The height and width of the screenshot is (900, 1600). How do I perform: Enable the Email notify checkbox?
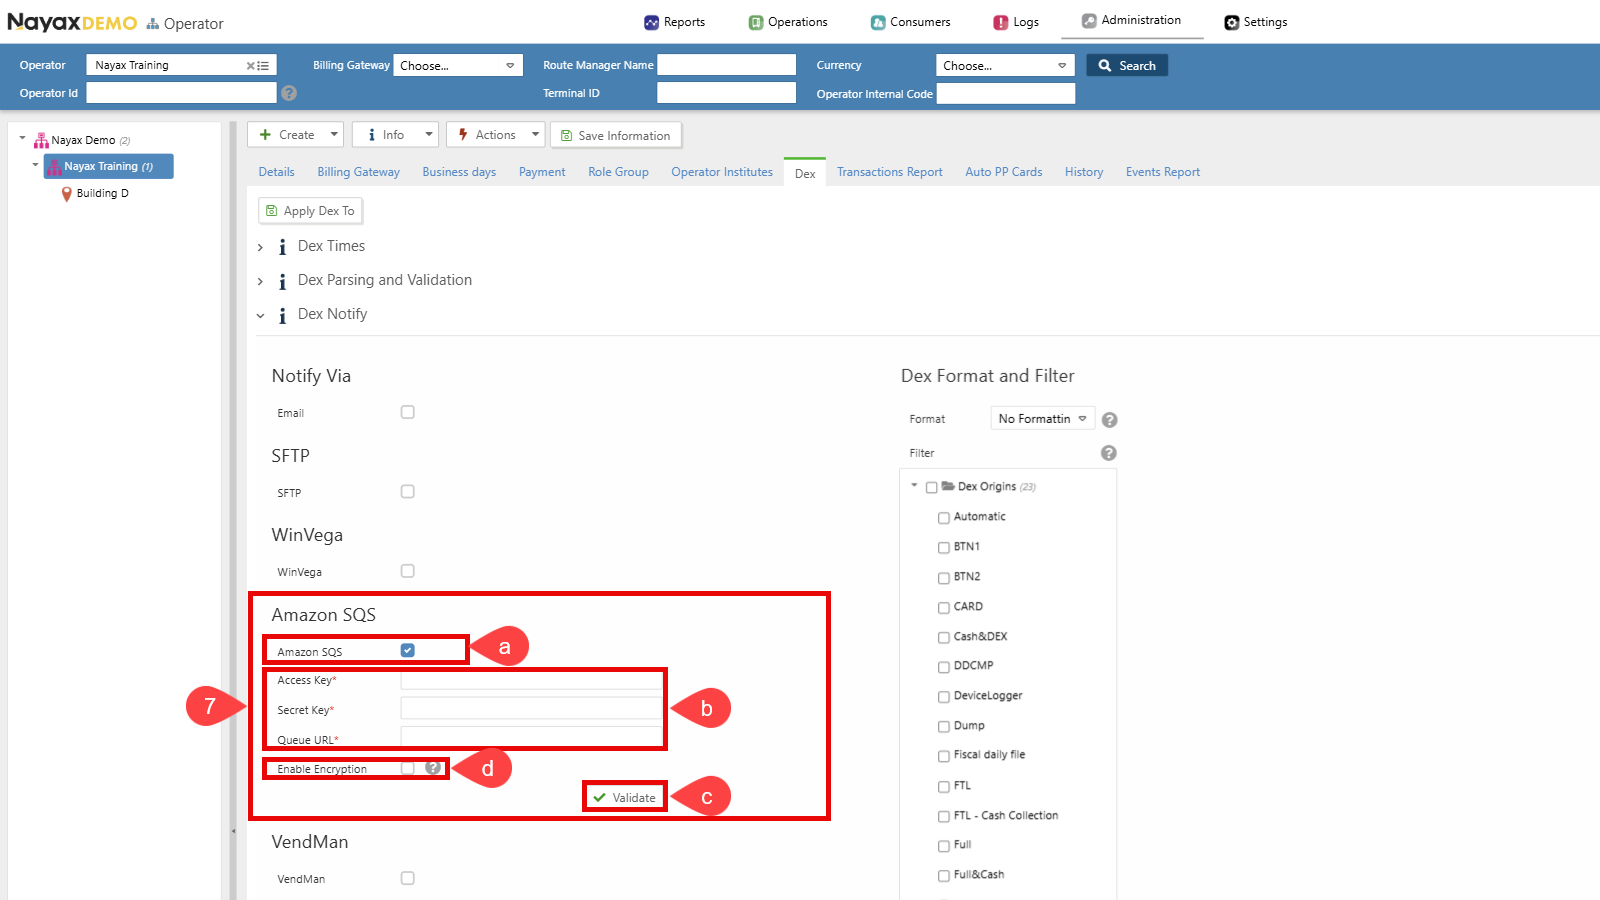point(408,412)
